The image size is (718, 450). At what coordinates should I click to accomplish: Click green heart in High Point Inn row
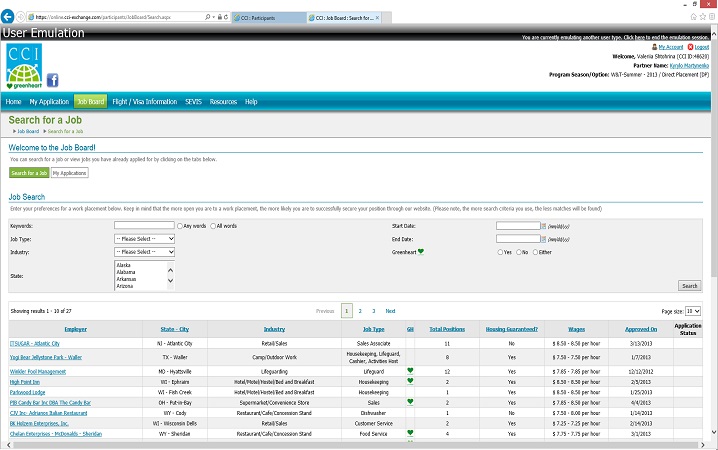pyautogui.click(x=410, y=381)
